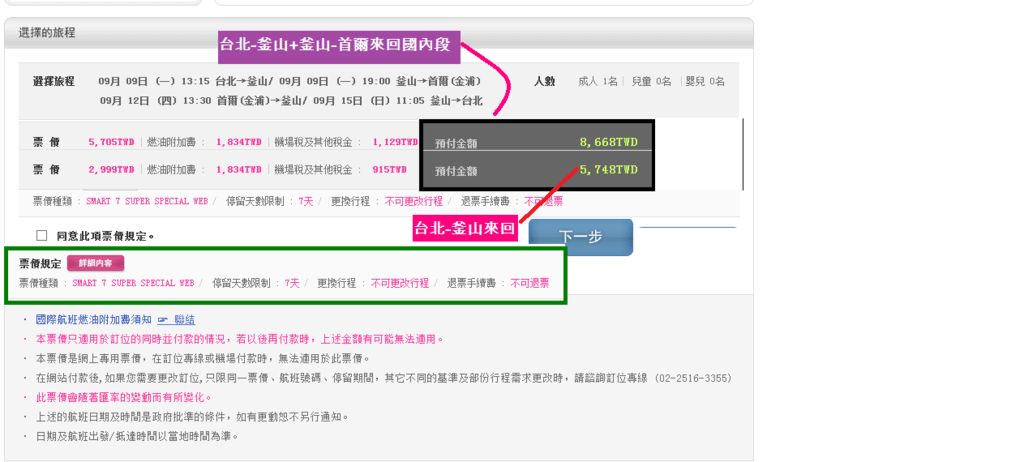The image size is (1024, 462).
Task: Click 不可更改行程 under 票價規定 heading
Action: (x=400, y=284)
